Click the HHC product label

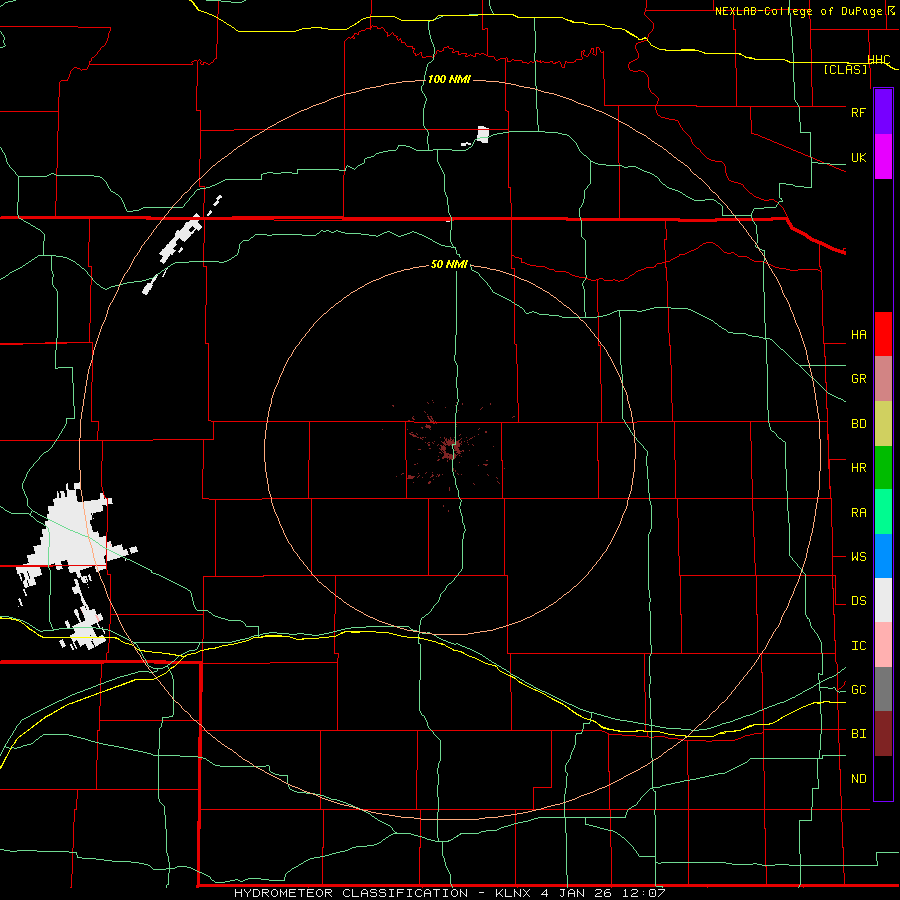pos(878,60)
